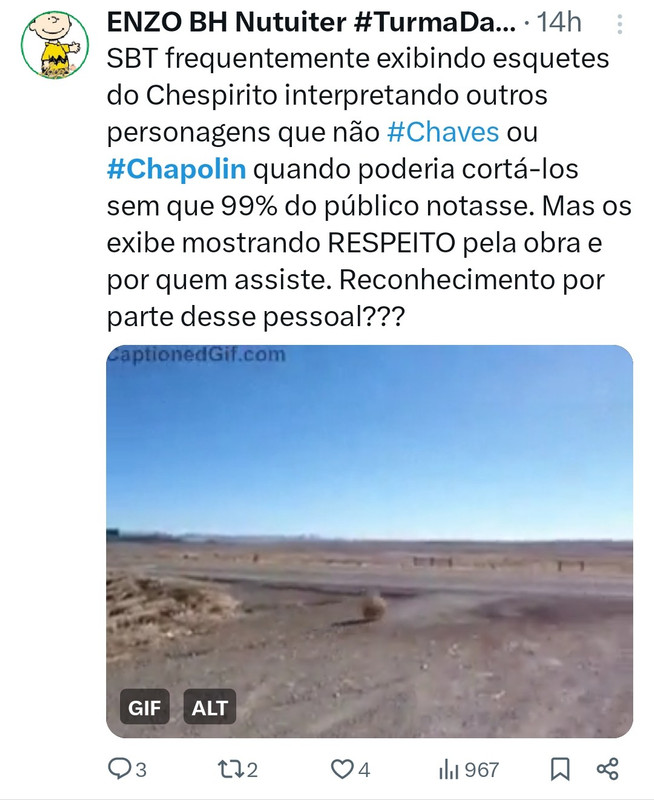The width and height of the screenshot is (654, 800).
Task: Open the reply comment icon
Action: (120, 769)
